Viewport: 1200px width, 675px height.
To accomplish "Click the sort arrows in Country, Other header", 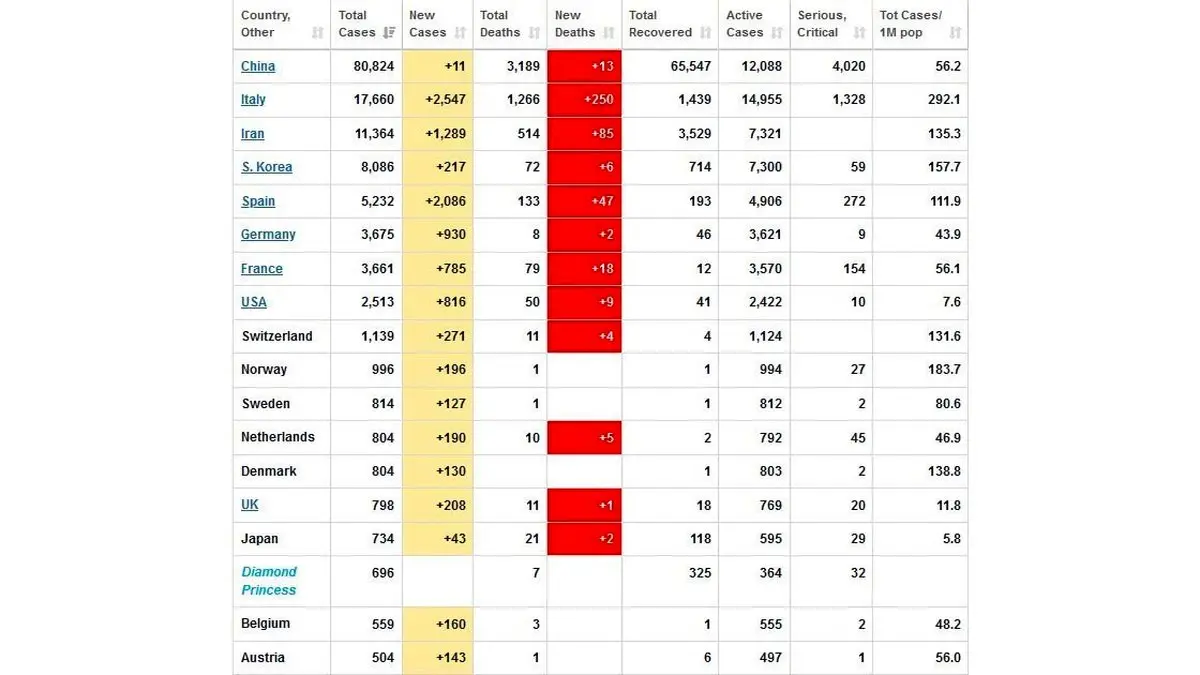I will [x=318, y=33].
